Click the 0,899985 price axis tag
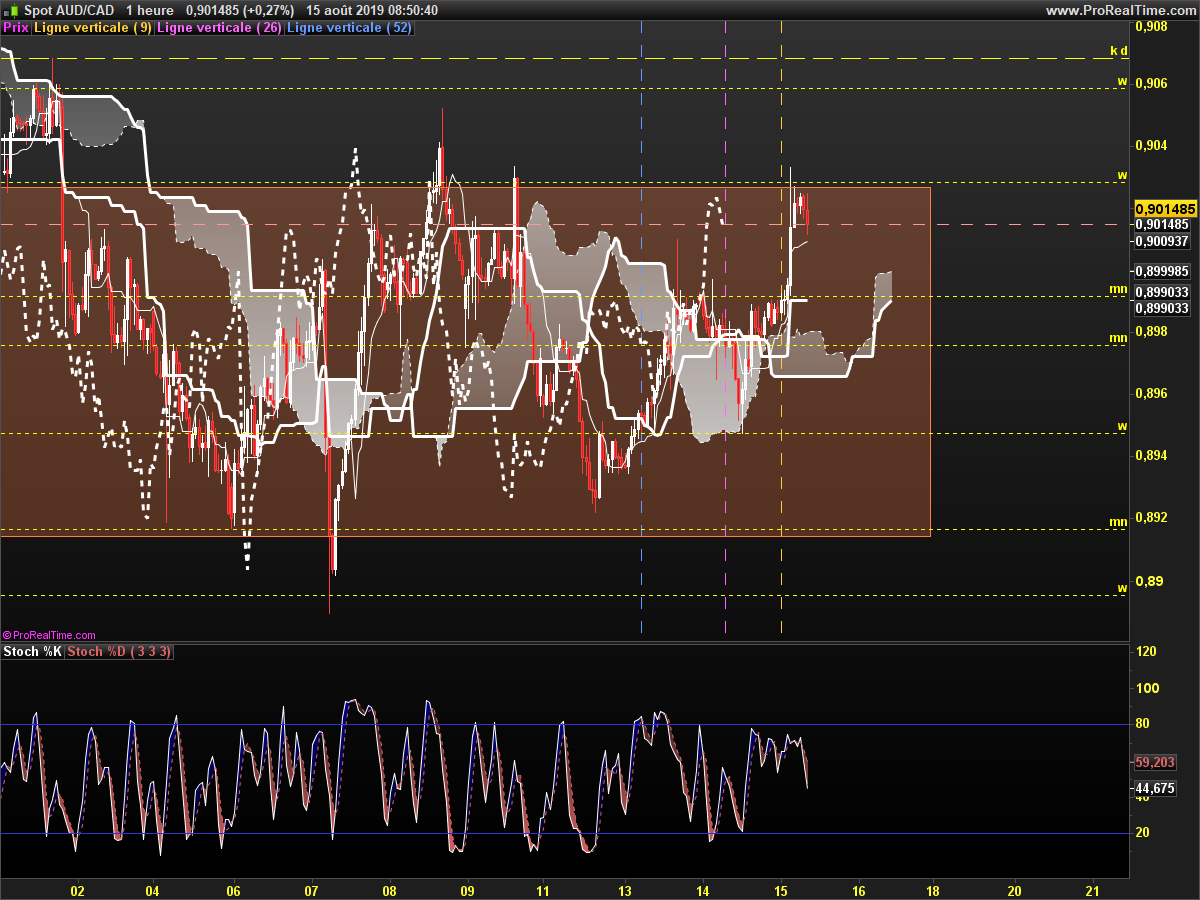This screenshot has width=1200, height=900. tap(1161, 271)
